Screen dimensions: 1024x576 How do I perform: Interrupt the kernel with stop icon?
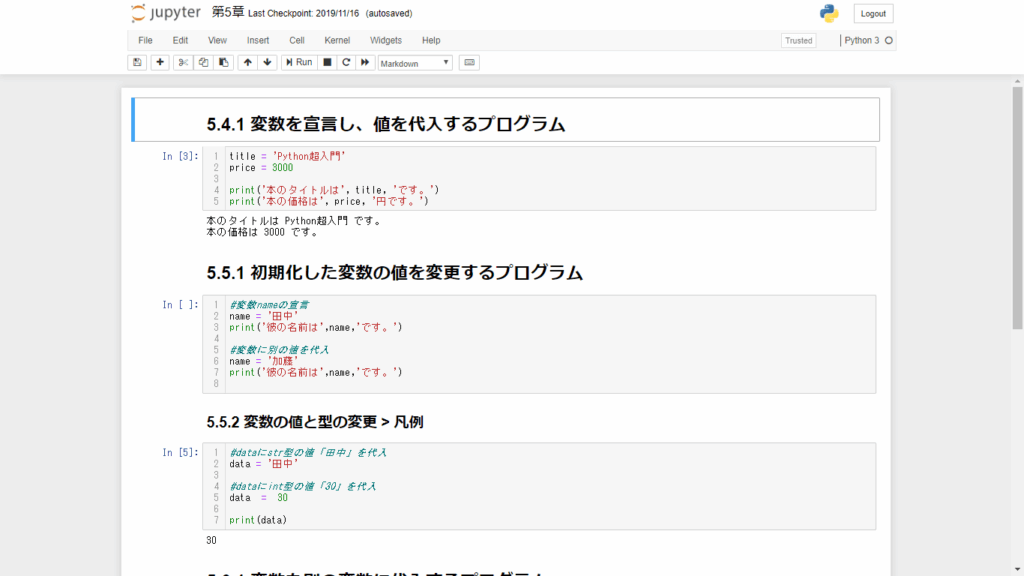326,62
